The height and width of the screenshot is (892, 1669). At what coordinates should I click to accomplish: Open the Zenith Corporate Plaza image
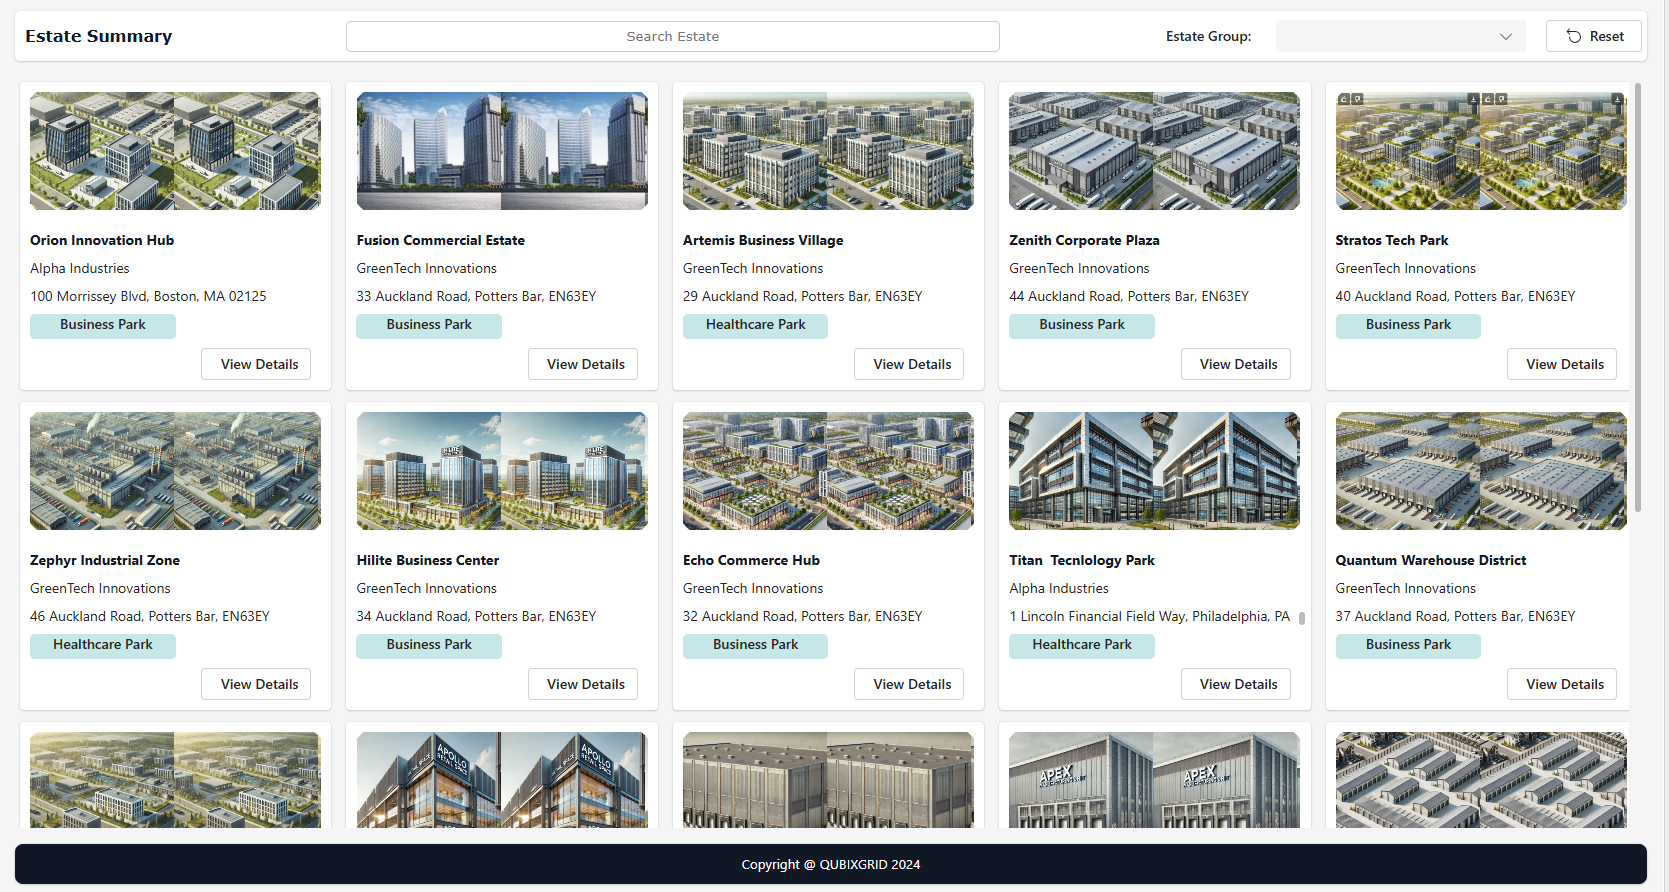[x=1154, y=151]
